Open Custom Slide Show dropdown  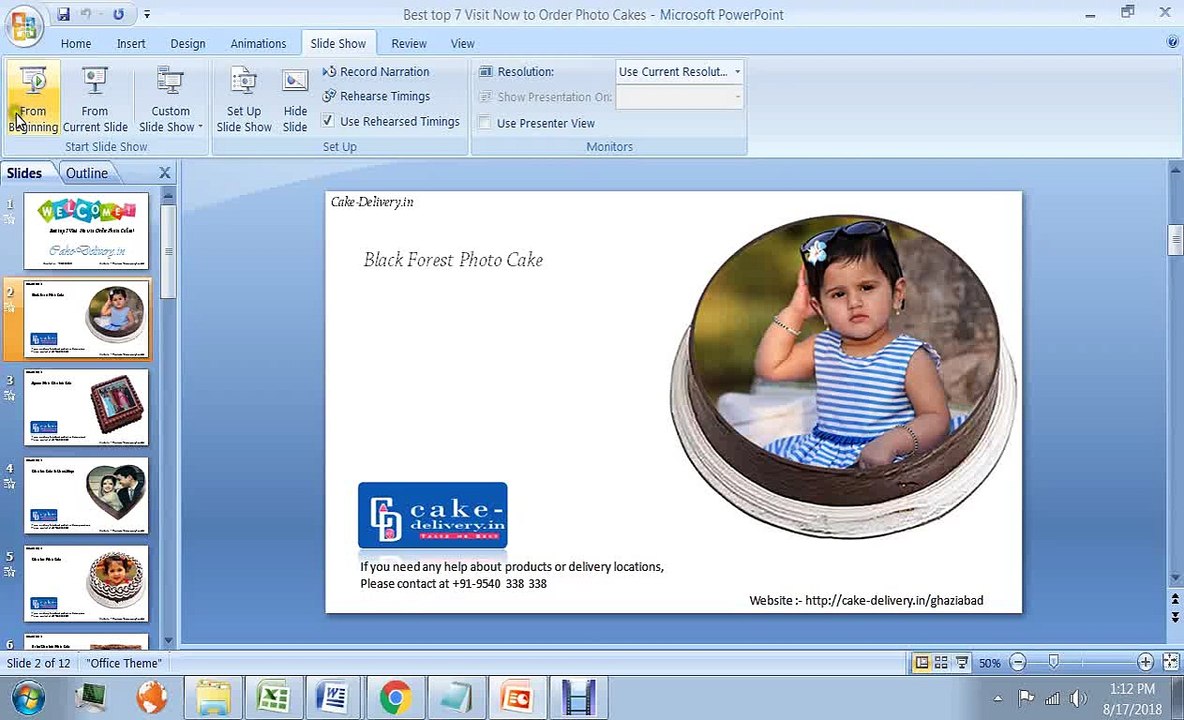(x=171, y=100)
